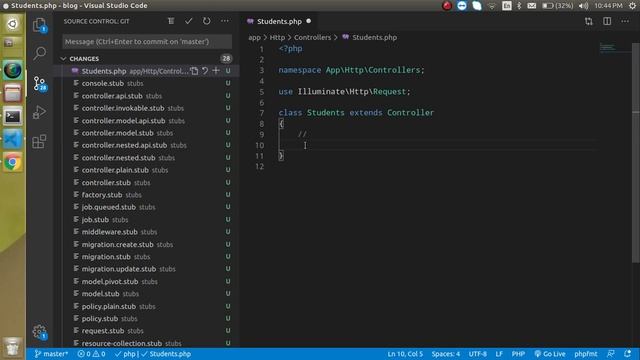Screen dimensions: 640x360
Task: Stage changes for Students.php
Action: (216, 71)
